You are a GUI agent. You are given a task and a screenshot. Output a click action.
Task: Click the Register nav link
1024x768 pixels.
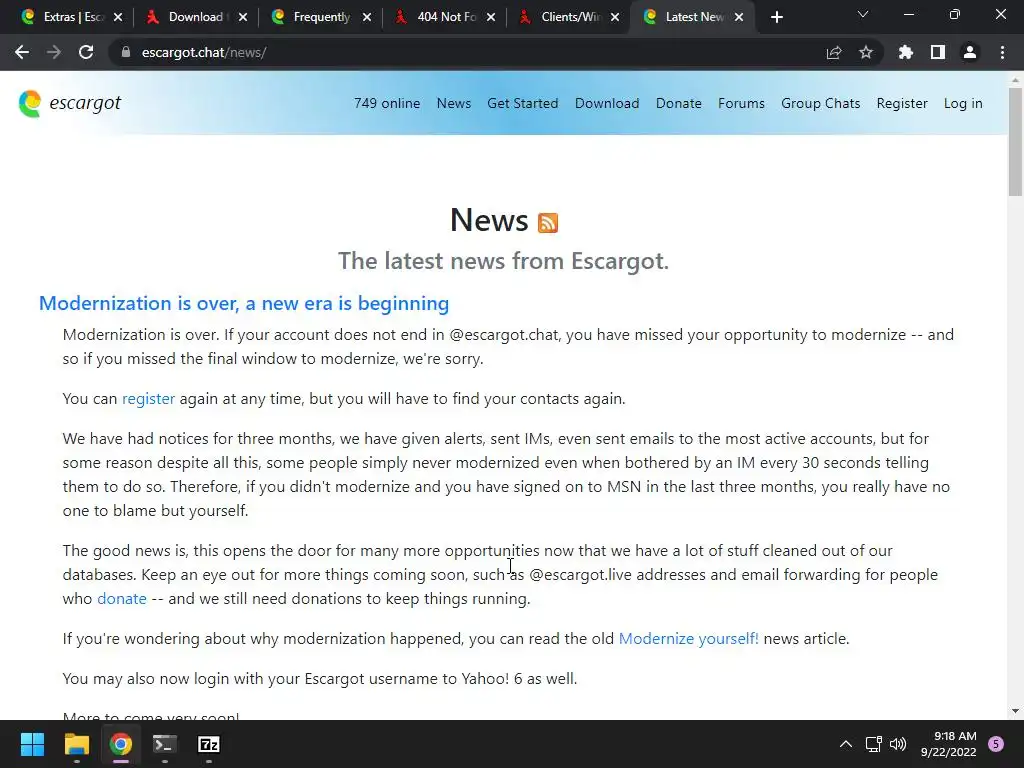tap(902, 103)
